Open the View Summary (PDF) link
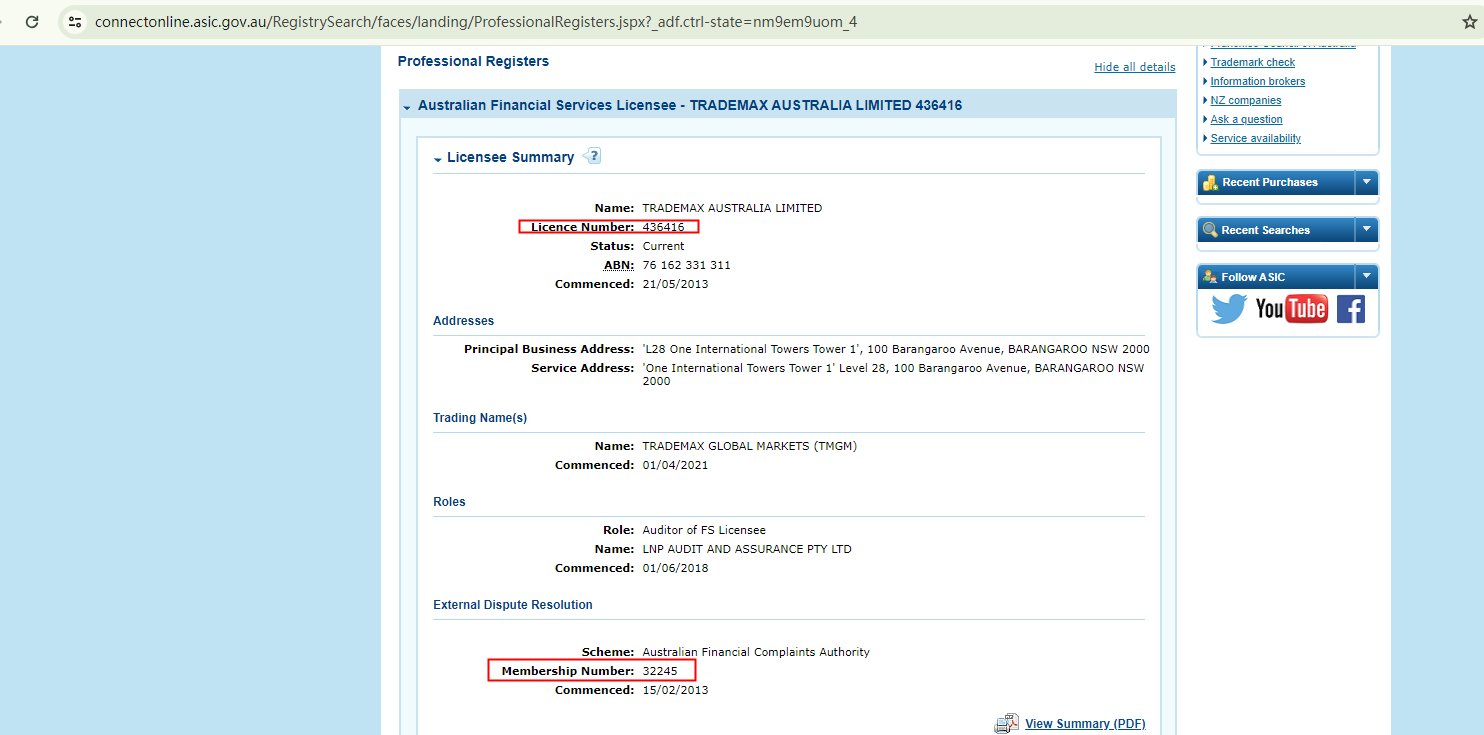This screenshot has width=1484, height=735. (x=1085, y=724)
